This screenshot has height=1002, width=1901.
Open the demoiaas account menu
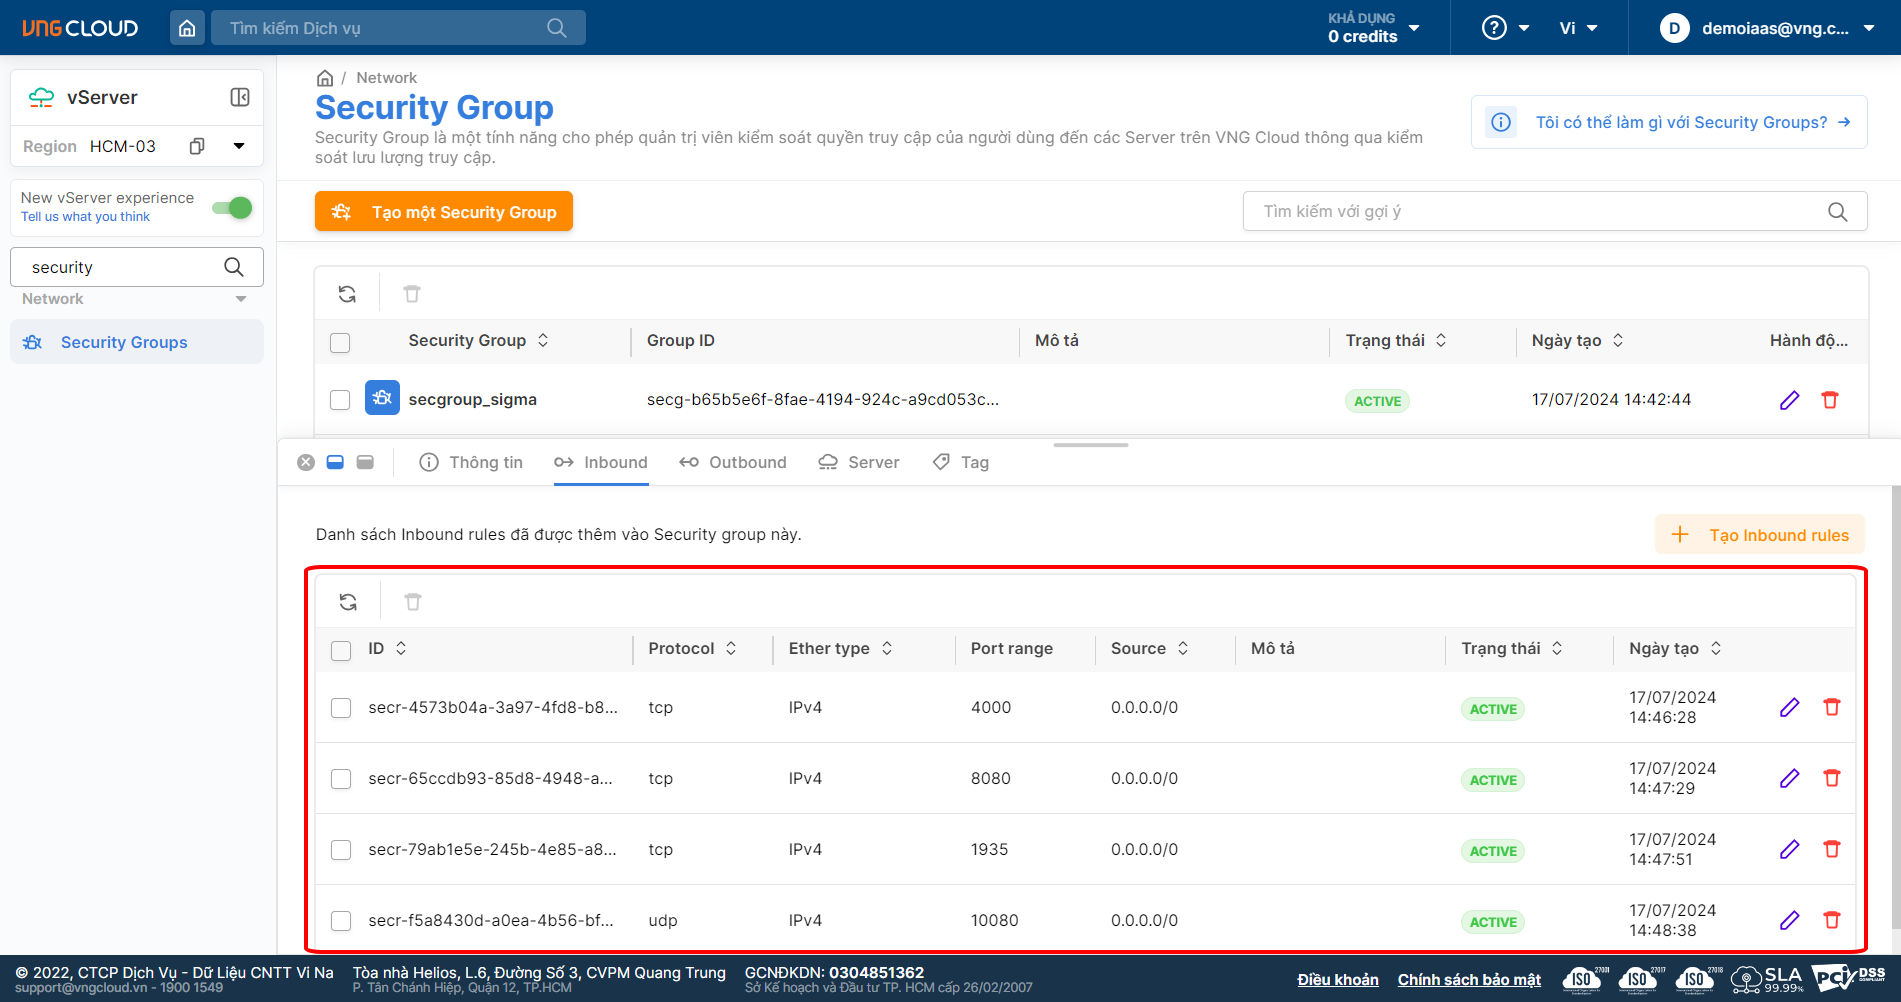pyautogui.click(x=1767, y=28)
